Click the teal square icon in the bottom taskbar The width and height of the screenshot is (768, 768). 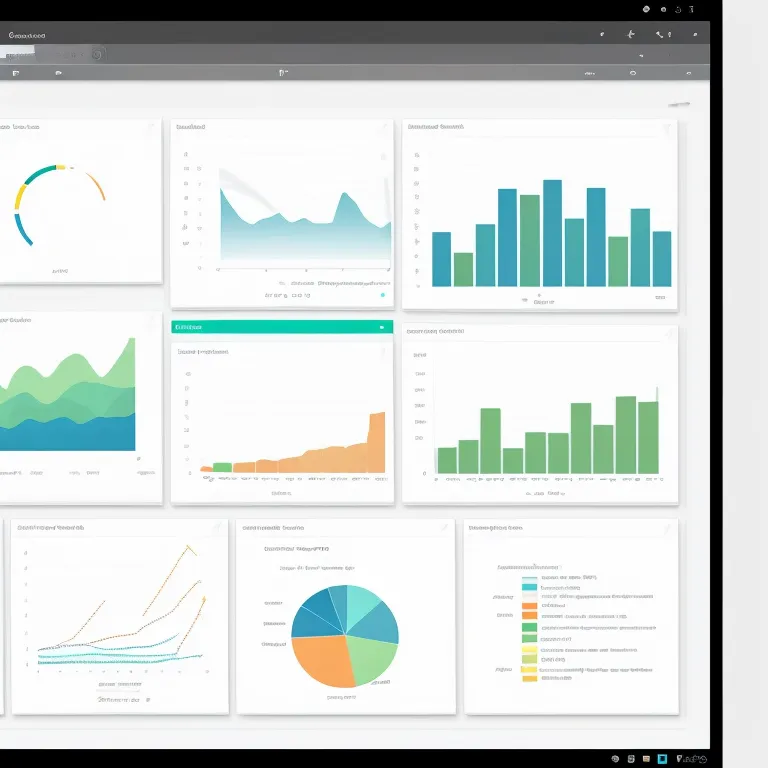tap(662, 759)
